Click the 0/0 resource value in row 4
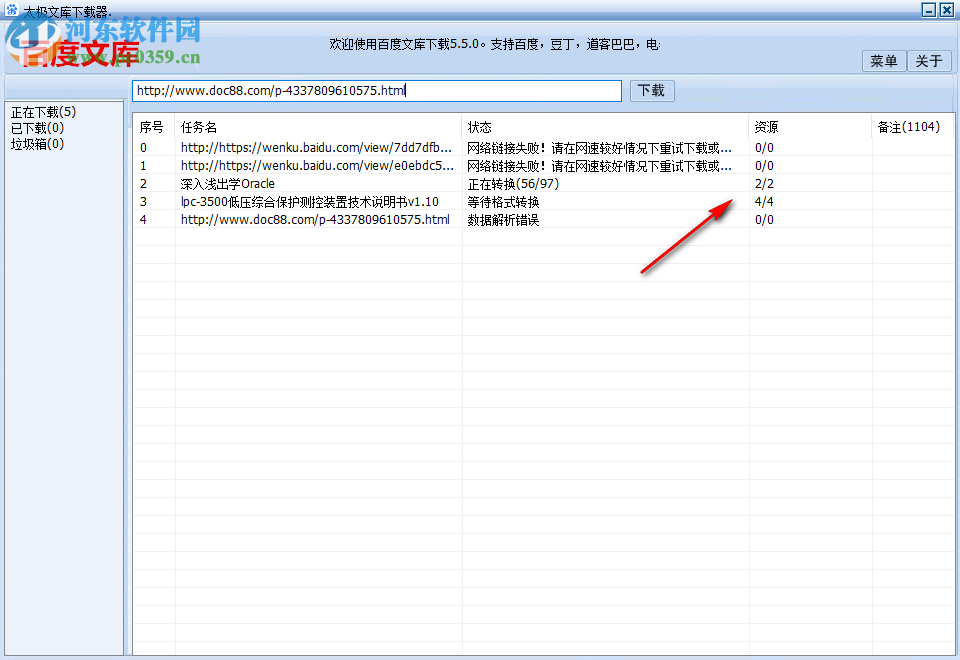 coord(764,219)
